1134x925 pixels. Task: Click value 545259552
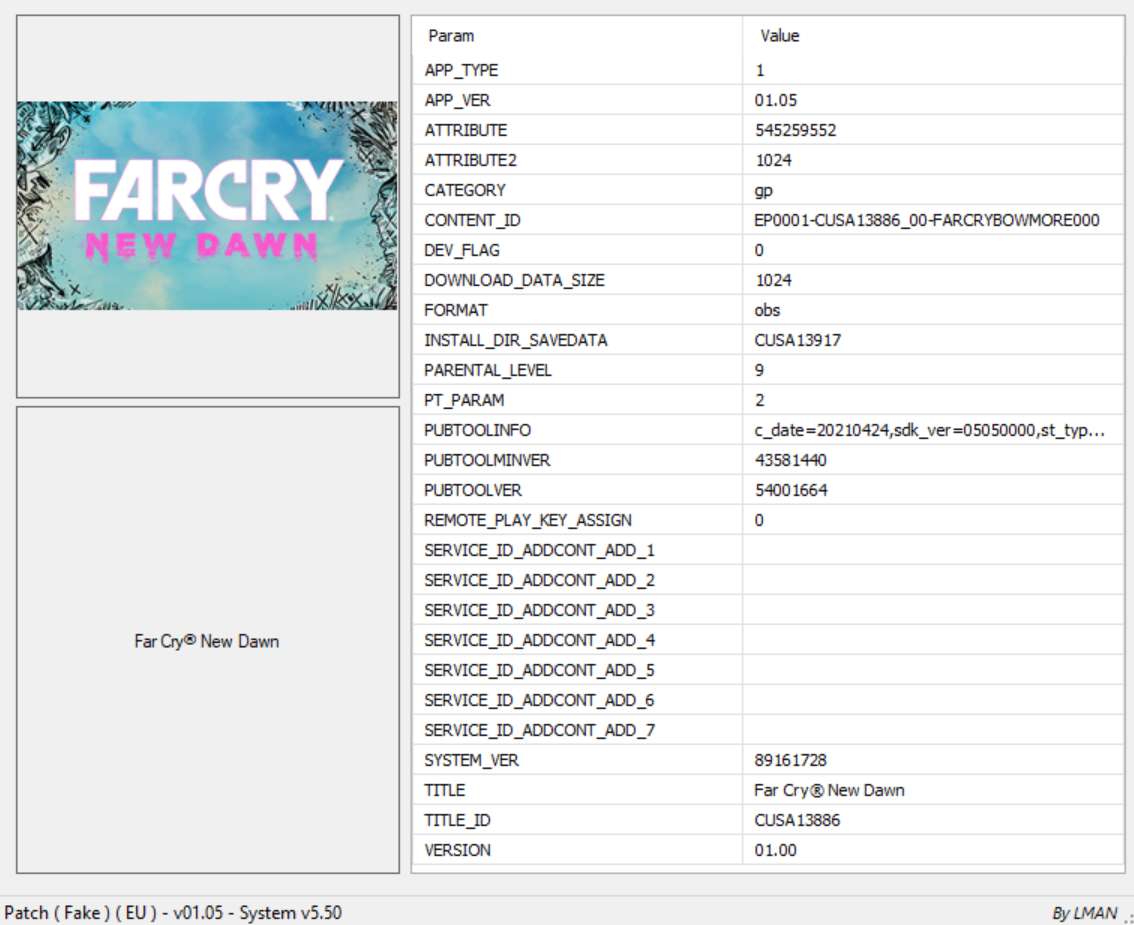[x=796, y=130]
